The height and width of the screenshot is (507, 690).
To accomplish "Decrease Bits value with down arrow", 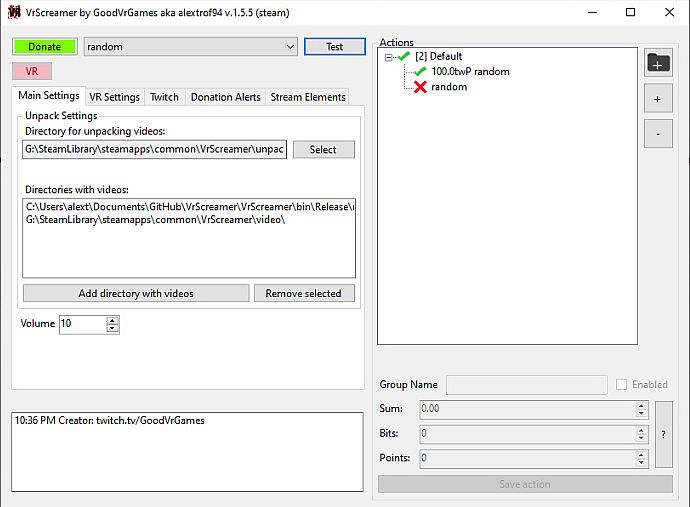I will [x=641, y=438].
